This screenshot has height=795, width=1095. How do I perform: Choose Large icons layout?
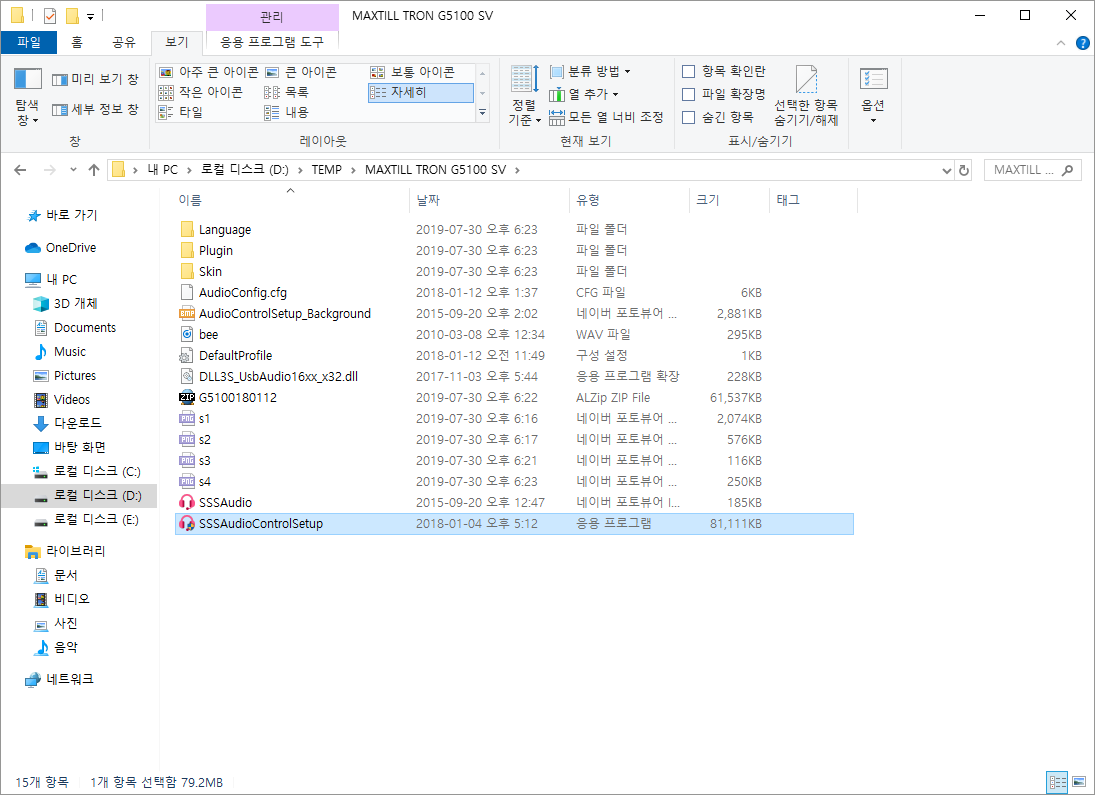[x=301, y=72]
